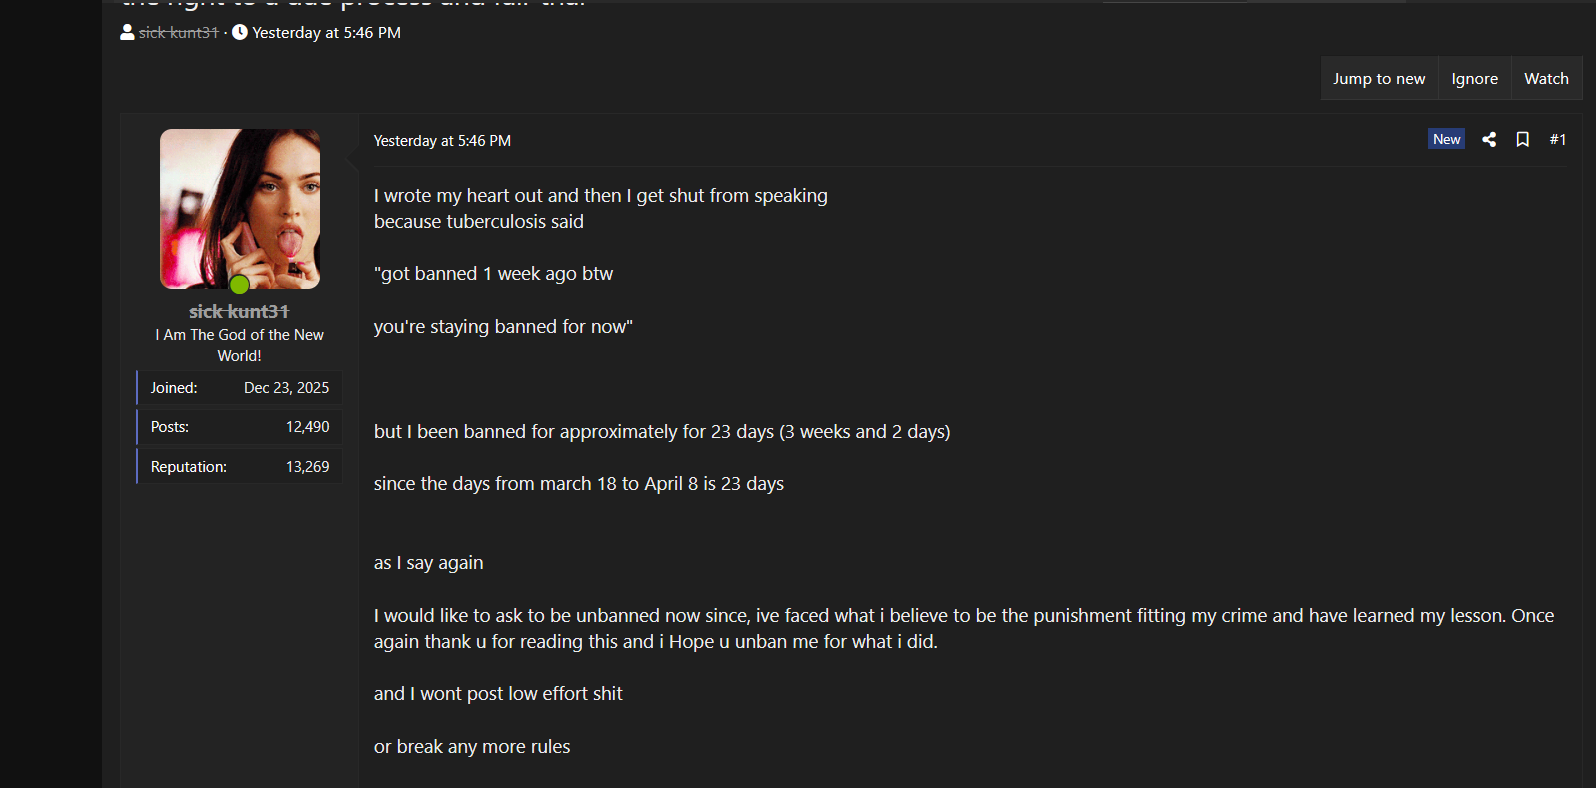This screenshot has width=1596, height=788.
Task: Open the poster's avatar image
Action: 240,209
